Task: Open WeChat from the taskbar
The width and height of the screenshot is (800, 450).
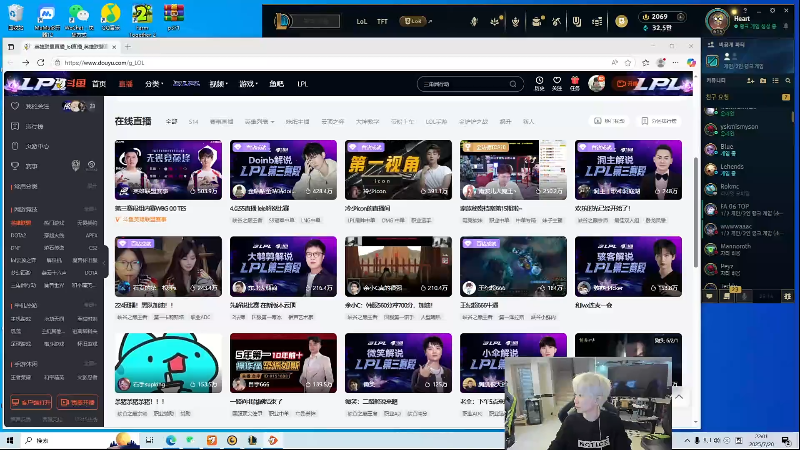Action: tap(190, 440)
